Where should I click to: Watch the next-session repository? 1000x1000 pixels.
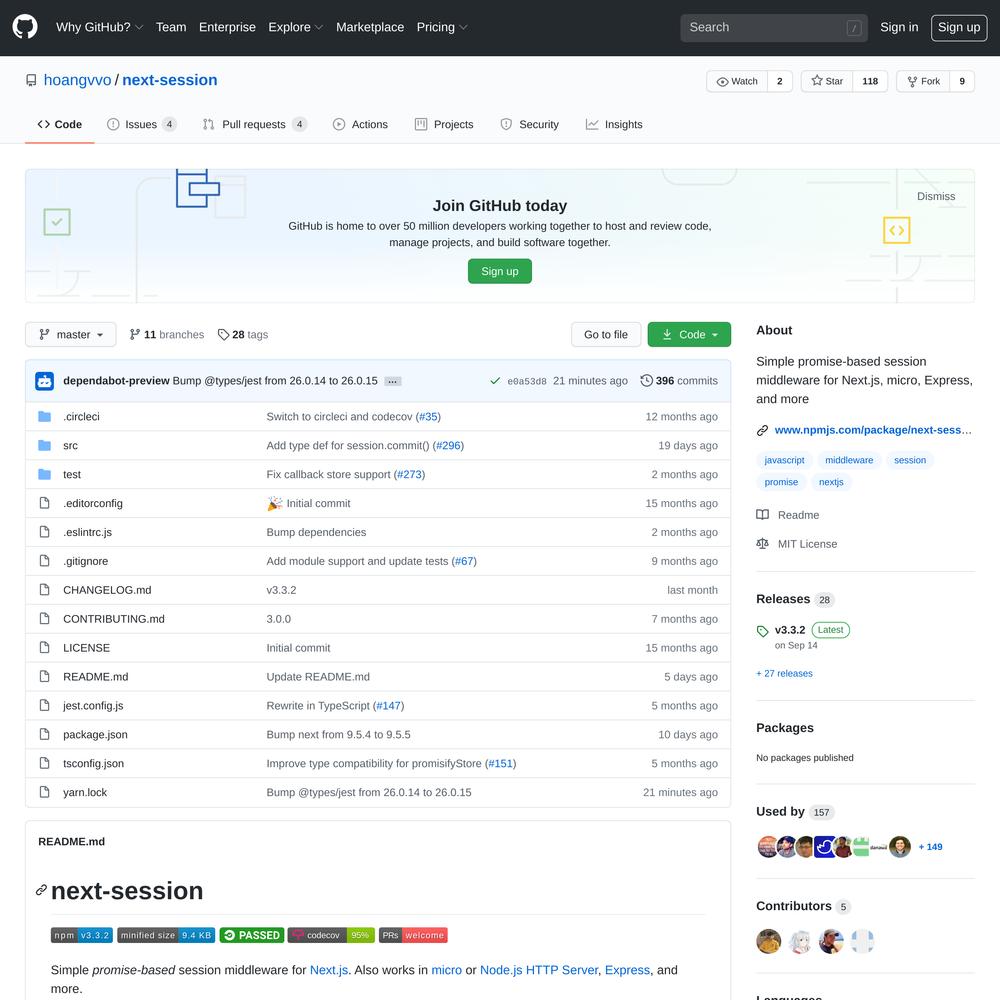click(737, 81)
